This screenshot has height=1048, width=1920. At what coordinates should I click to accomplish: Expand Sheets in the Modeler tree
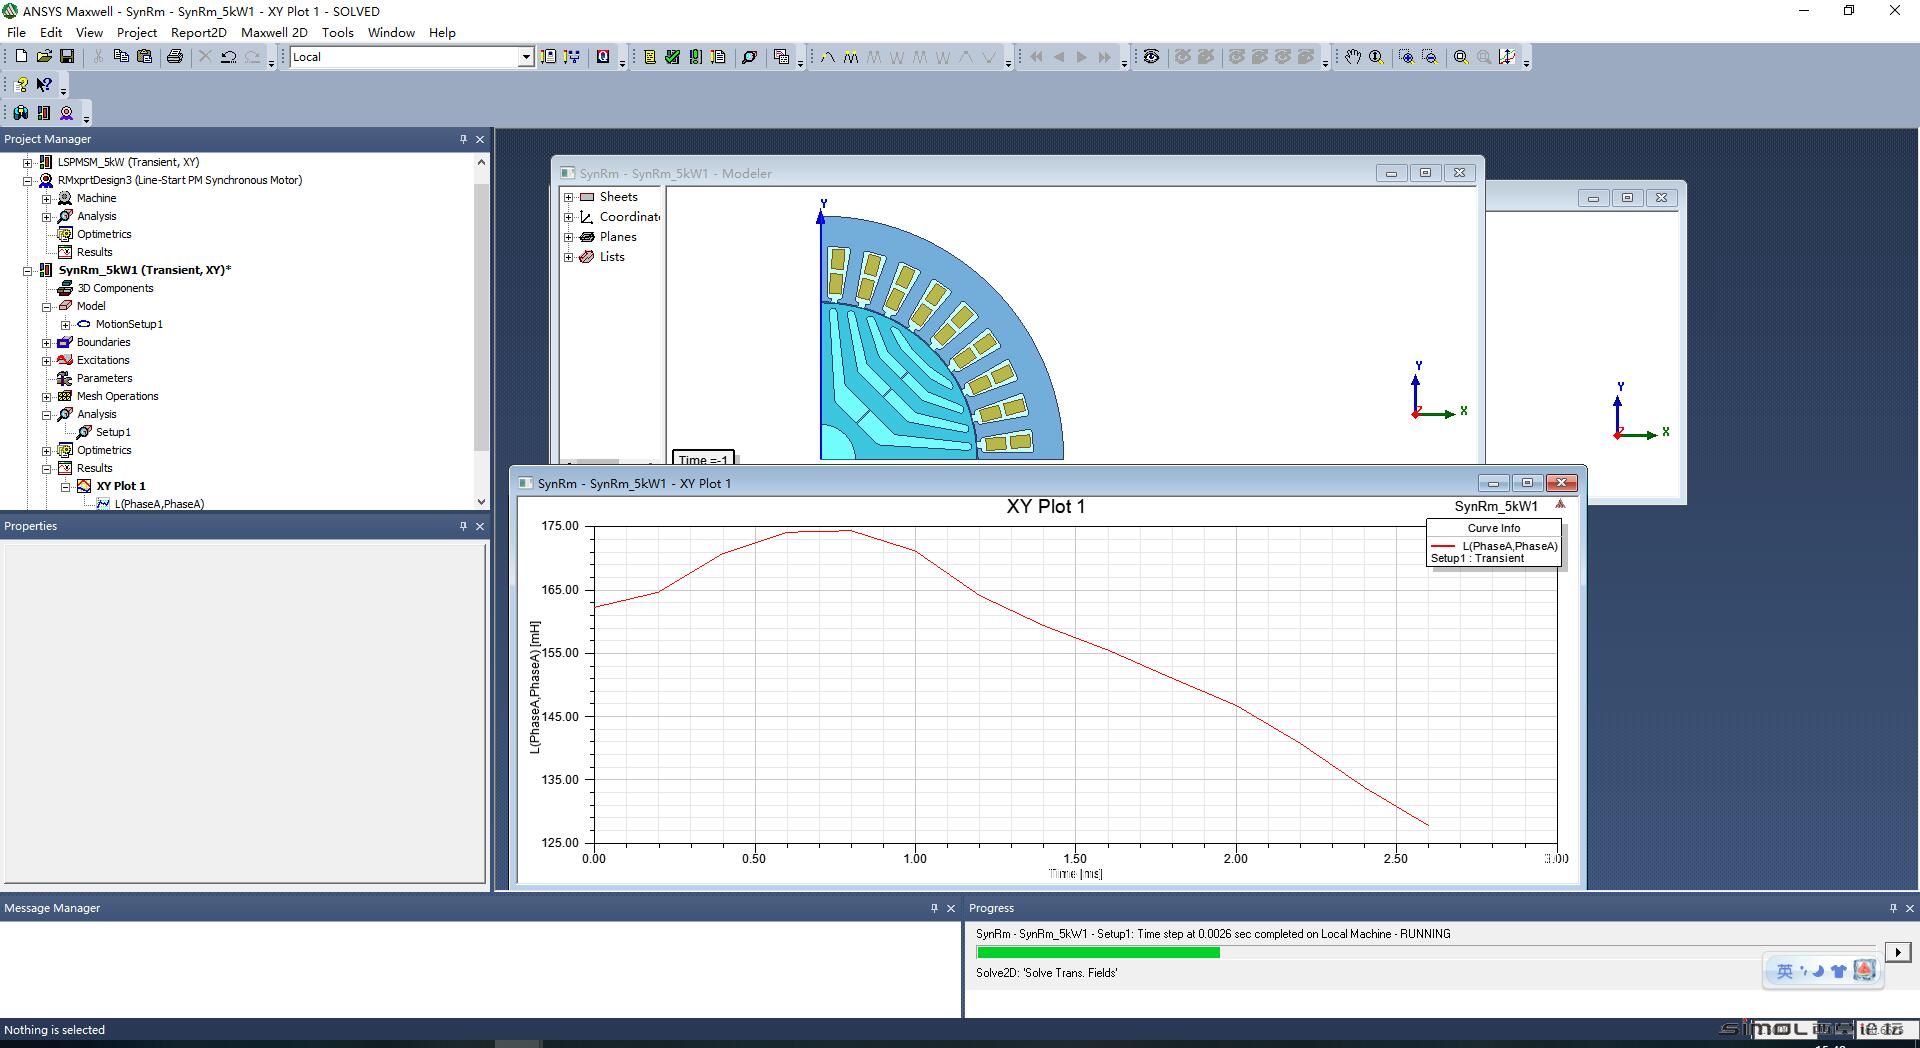(569, 197)
